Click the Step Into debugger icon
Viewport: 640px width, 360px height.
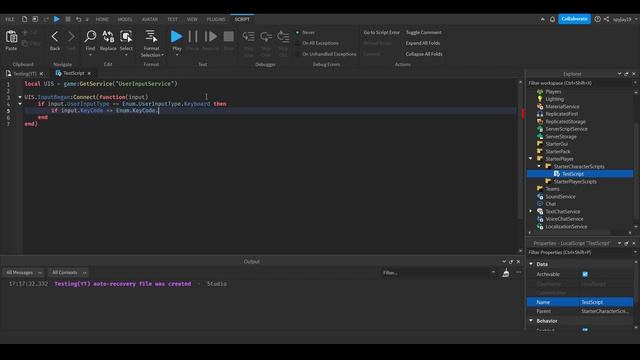(249, 37)
